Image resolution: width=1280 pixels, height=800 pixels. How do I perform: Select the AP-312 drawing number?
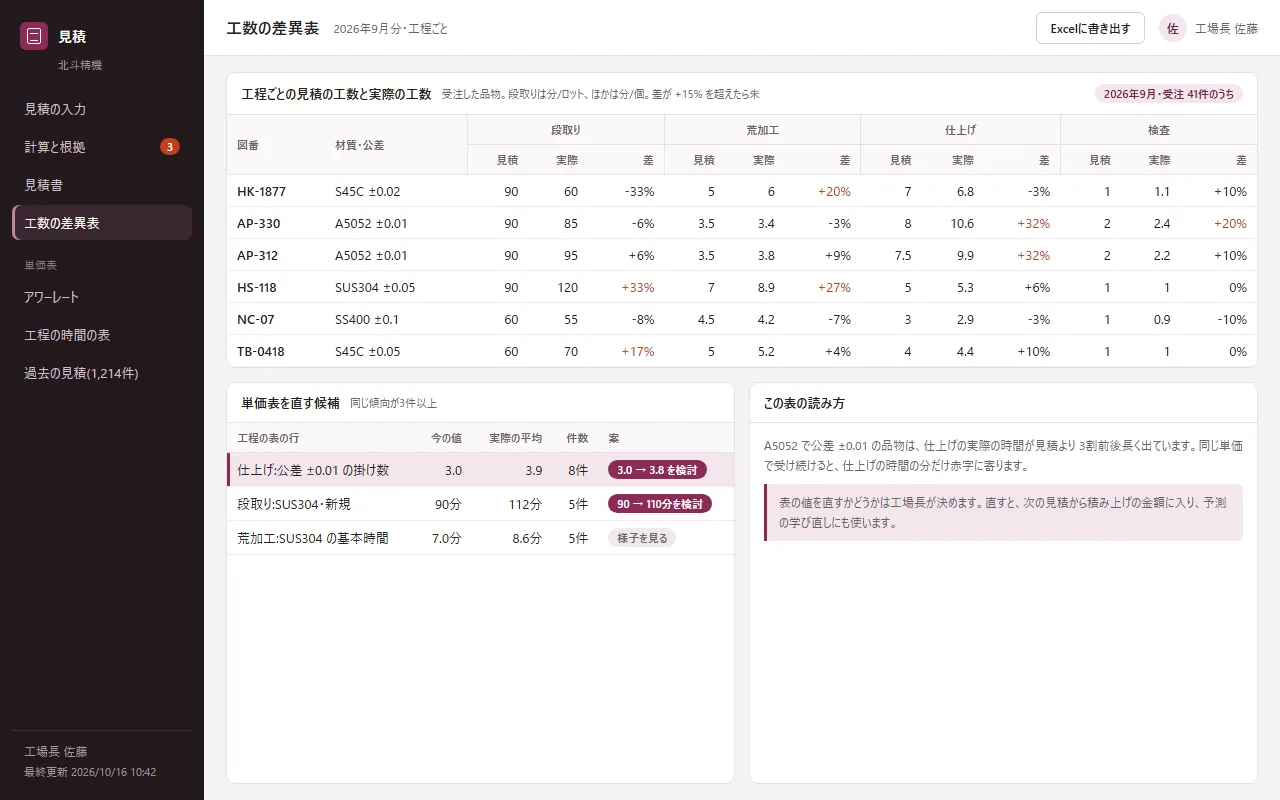(258, 256)
